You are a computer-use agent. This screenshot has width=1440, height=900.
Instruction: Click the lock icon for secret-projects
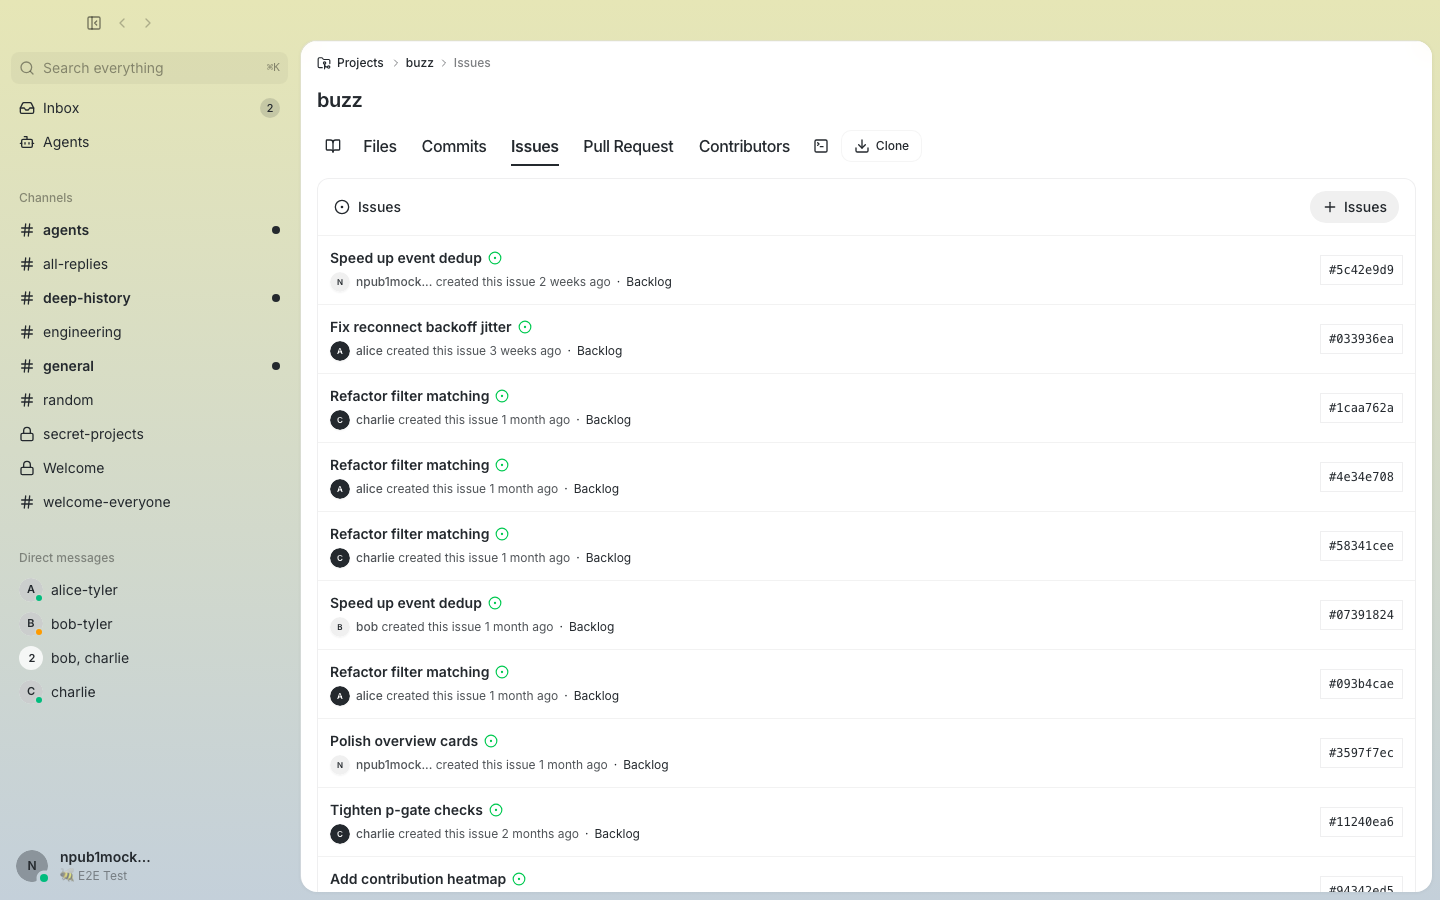[x=27, y=434]
